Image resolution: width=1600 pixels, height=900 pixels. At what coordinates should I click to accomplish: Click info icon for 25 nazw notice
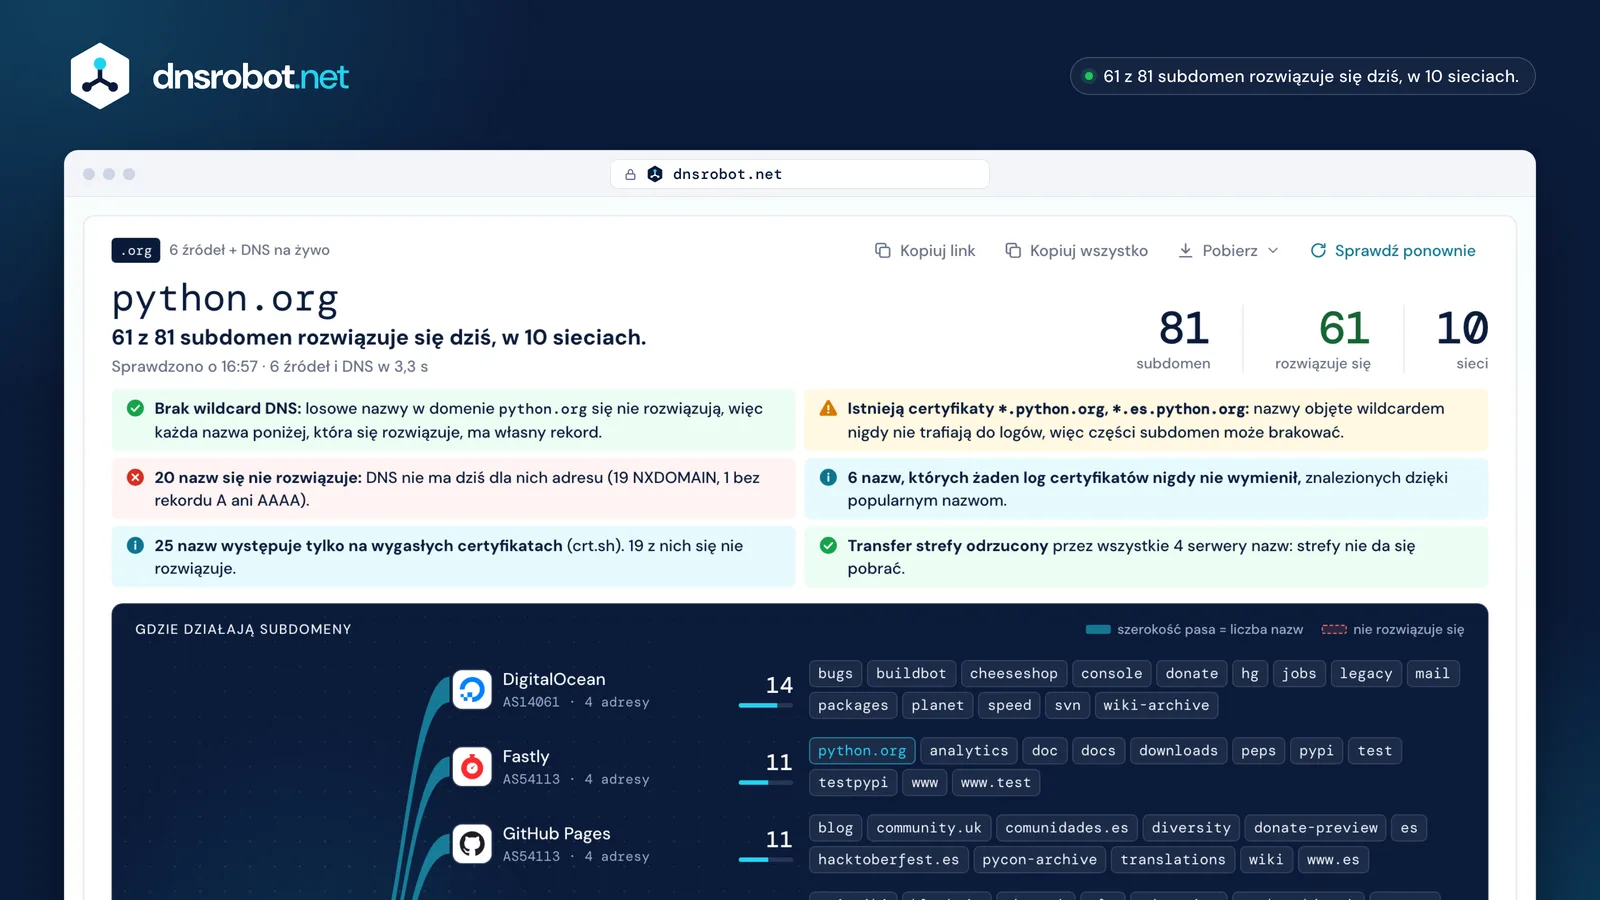(135, 545)
